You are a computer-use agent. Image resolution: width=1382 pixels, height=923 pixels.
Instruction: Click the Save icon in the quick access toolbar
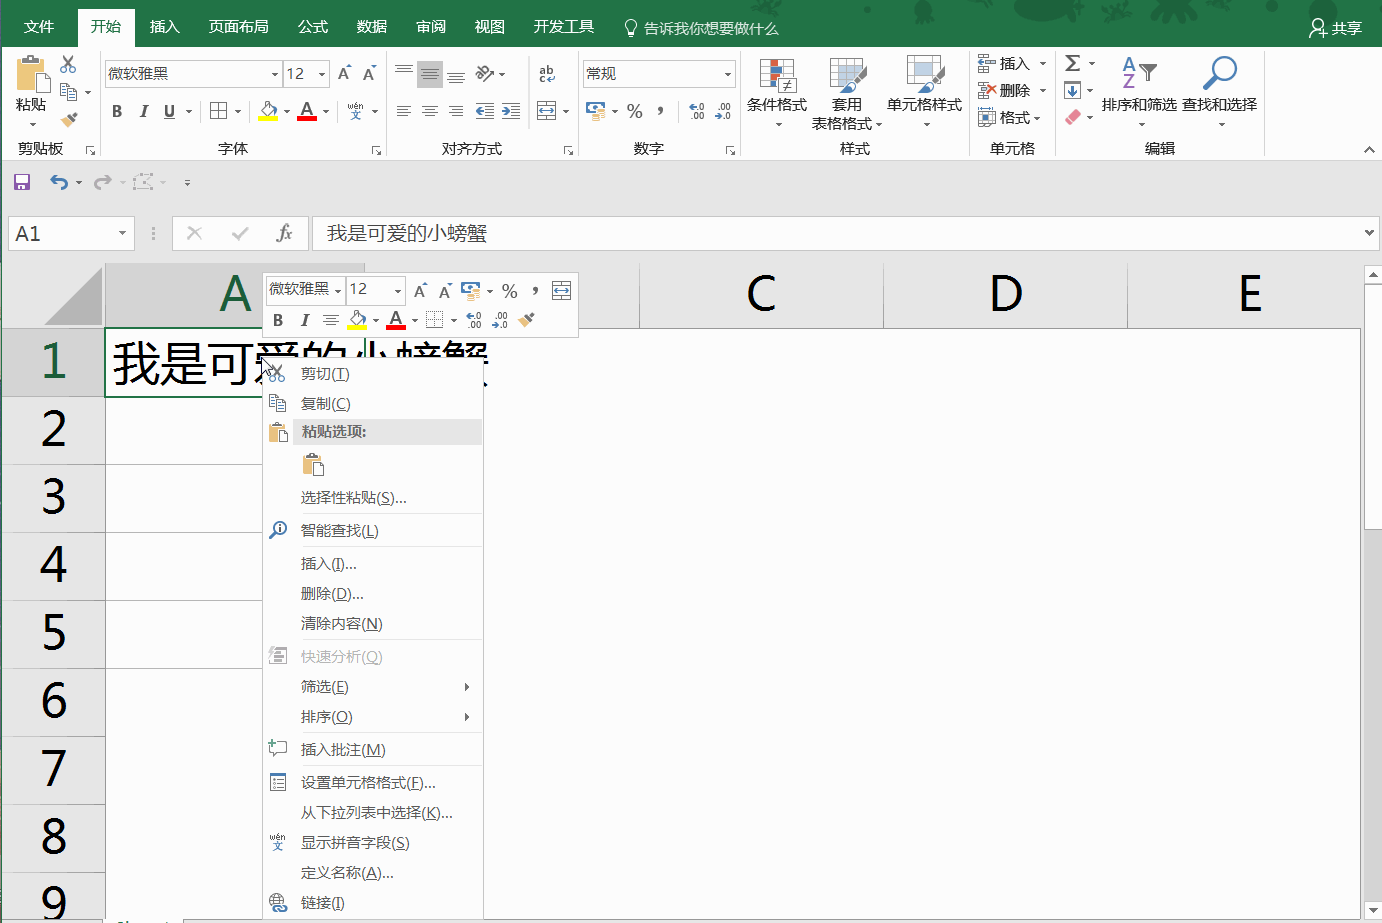point(22,182)
